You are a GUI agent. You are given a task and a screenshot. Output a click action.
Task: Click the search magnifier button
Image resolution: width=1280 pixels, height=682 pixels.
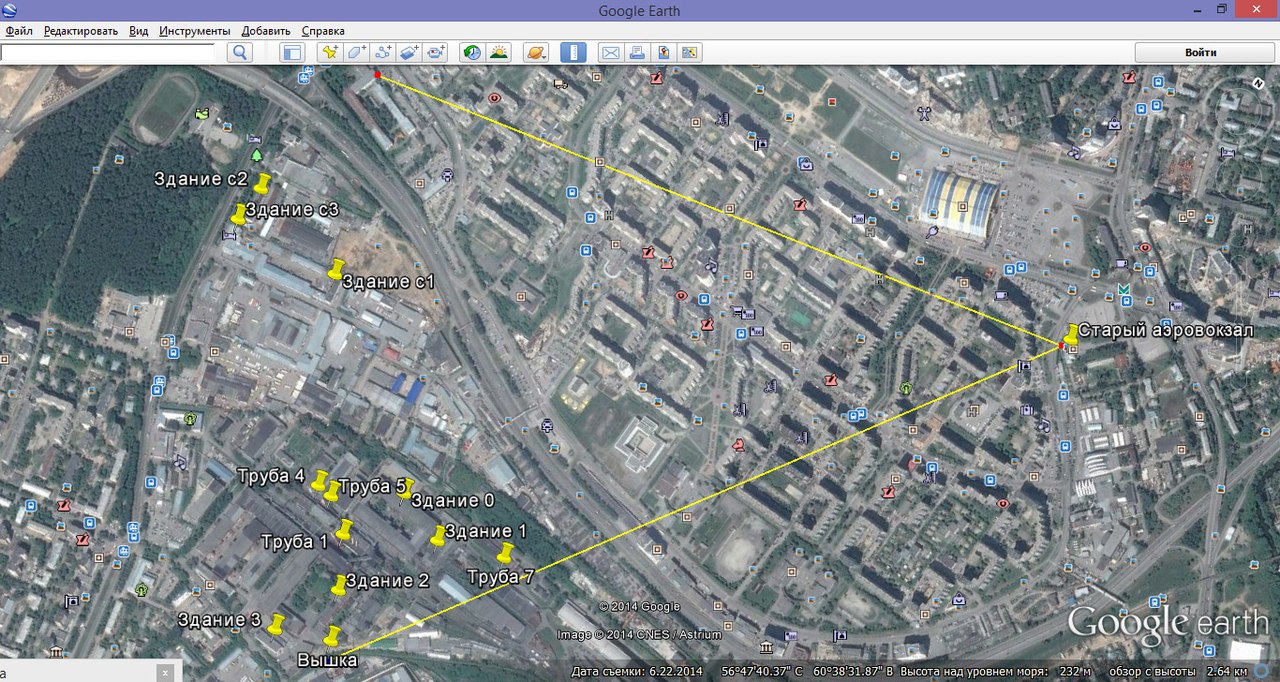[240, 53]
